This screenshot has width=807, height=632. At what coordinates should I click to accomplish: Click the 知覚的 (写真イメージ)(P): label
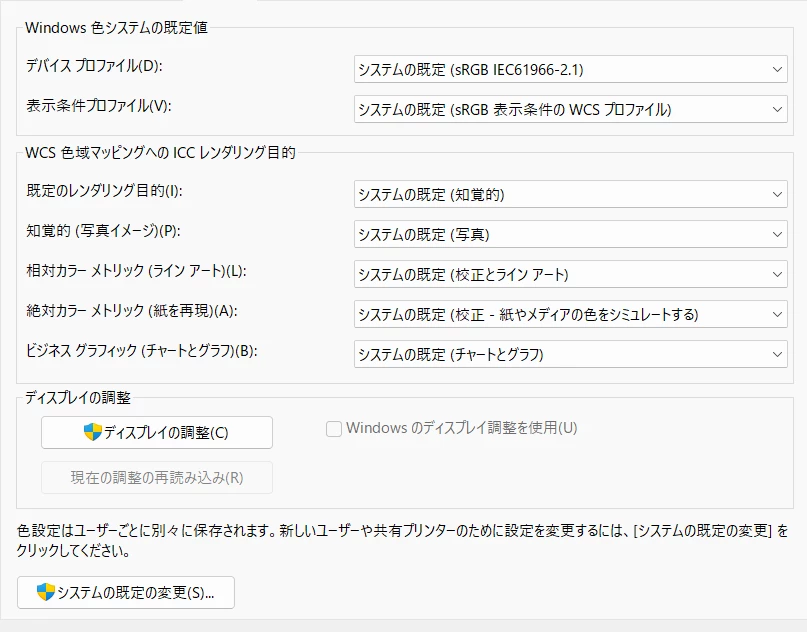(x=103, y=231)
